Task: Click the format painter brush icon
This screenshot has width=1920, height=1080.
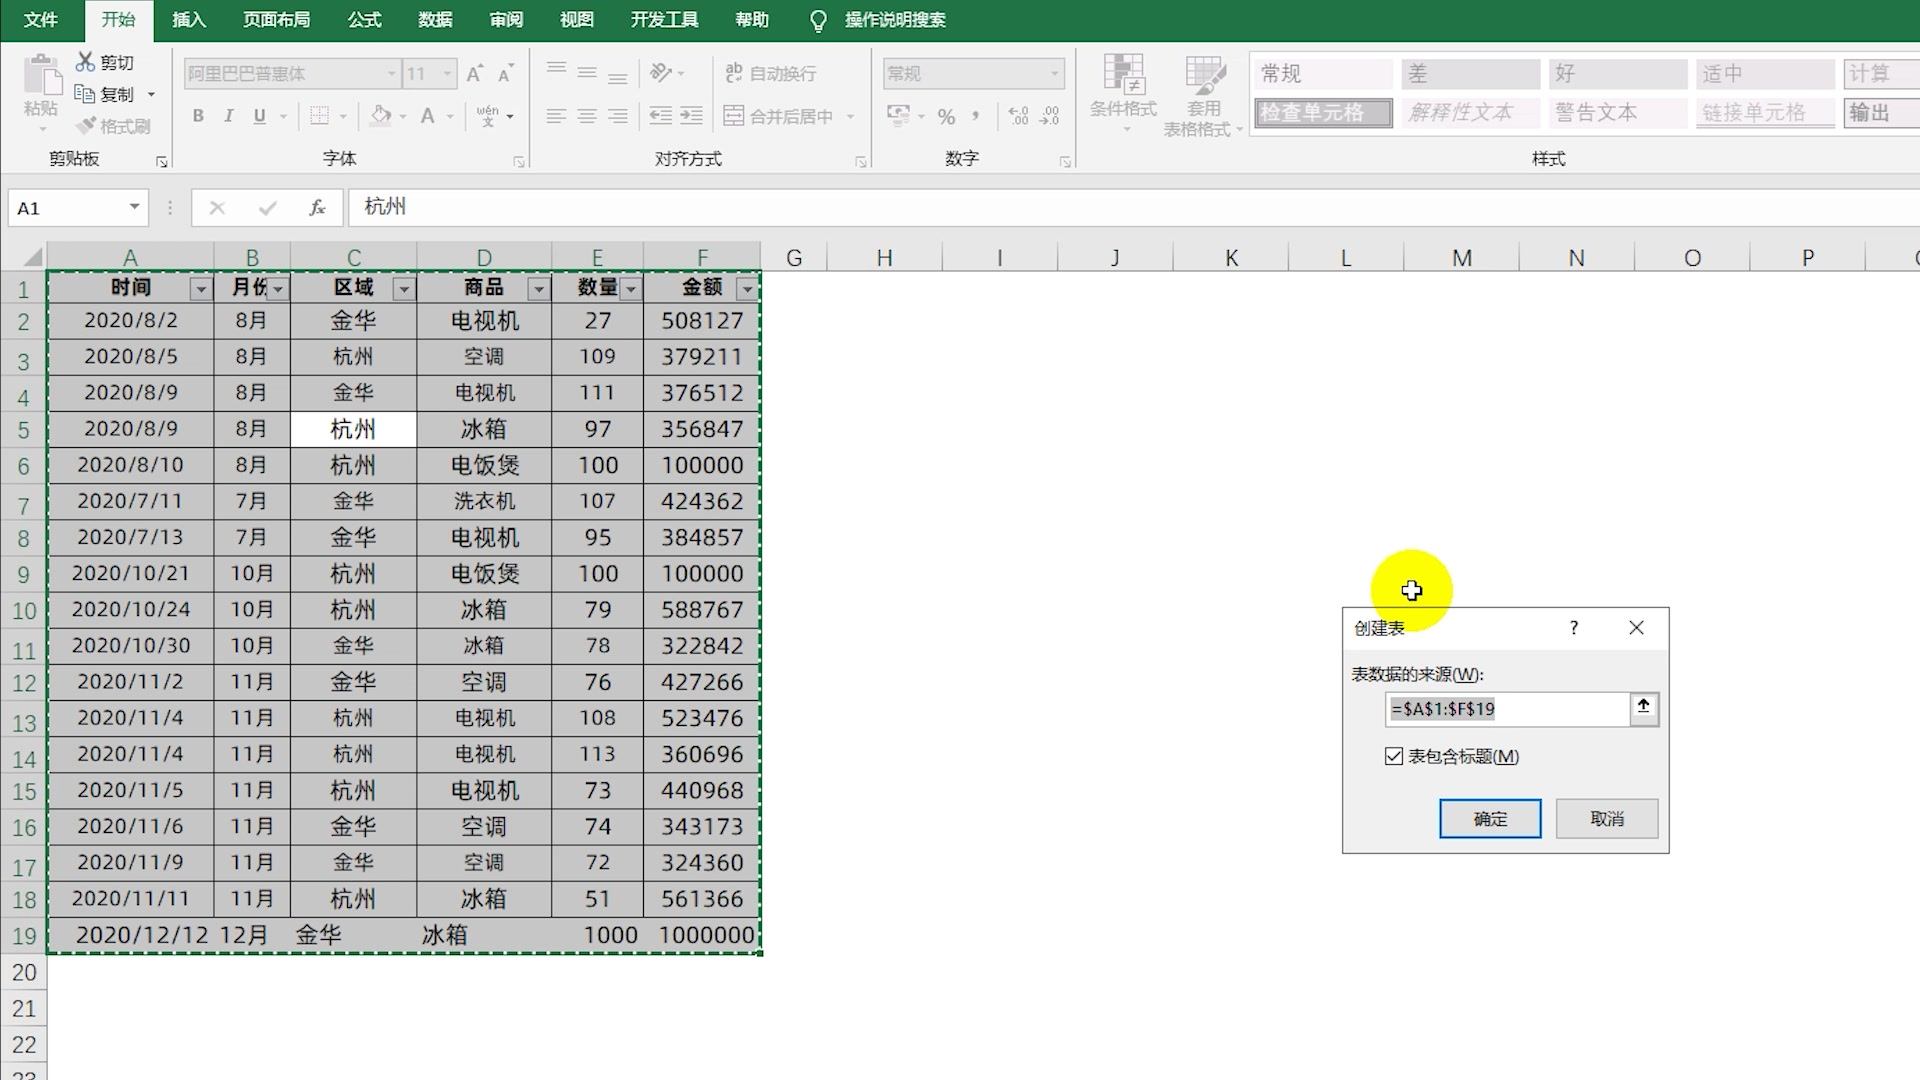Action: click(87, 126)
